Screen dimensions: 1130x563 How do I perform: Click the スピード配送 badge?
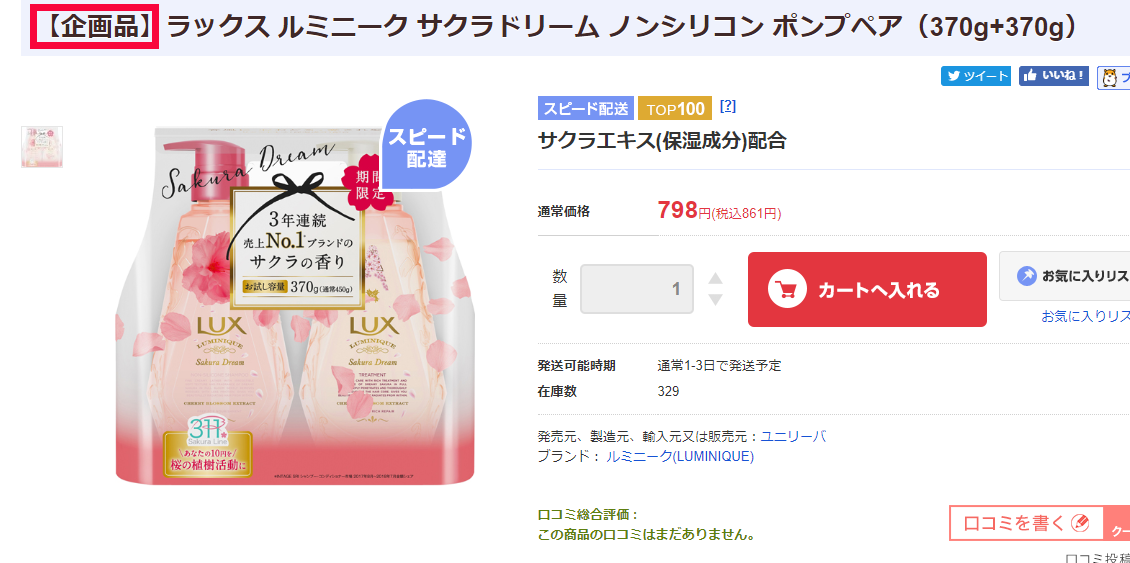586,108
